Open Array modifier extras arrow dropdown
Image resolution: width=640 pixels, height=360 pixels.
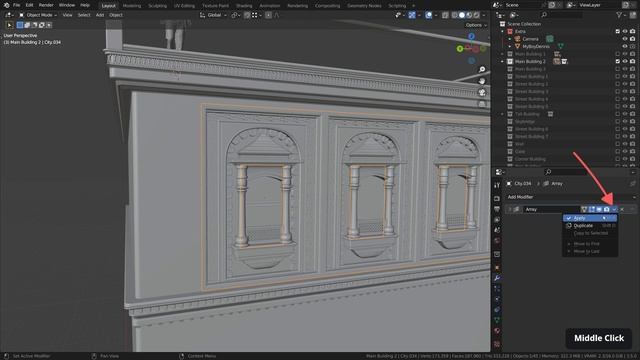tap(614, 209)
